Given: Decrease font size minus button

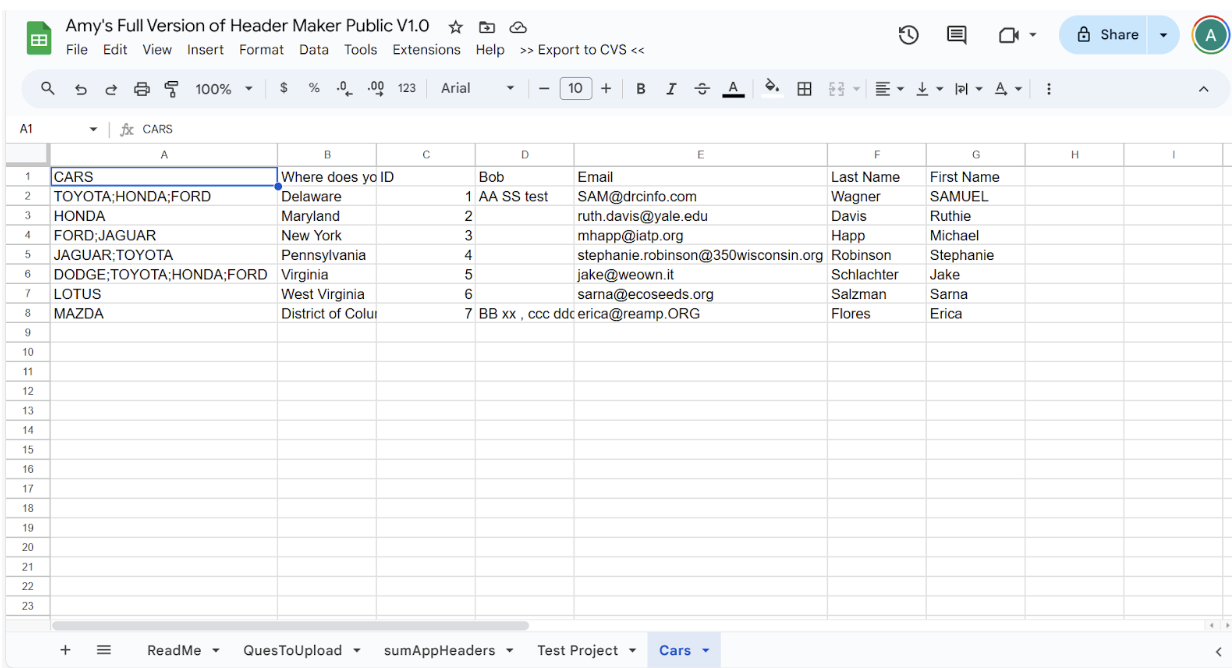Looking at the screenshot, I should click(544, 88).
